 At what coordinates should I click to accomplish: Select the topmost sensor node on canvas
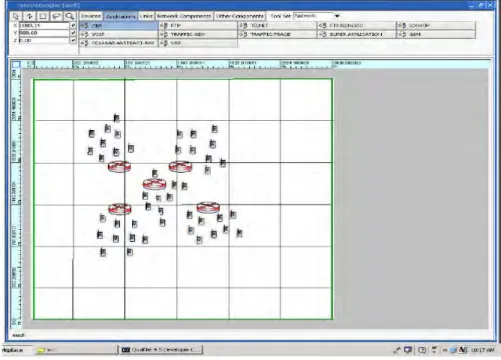click(116, 118)
